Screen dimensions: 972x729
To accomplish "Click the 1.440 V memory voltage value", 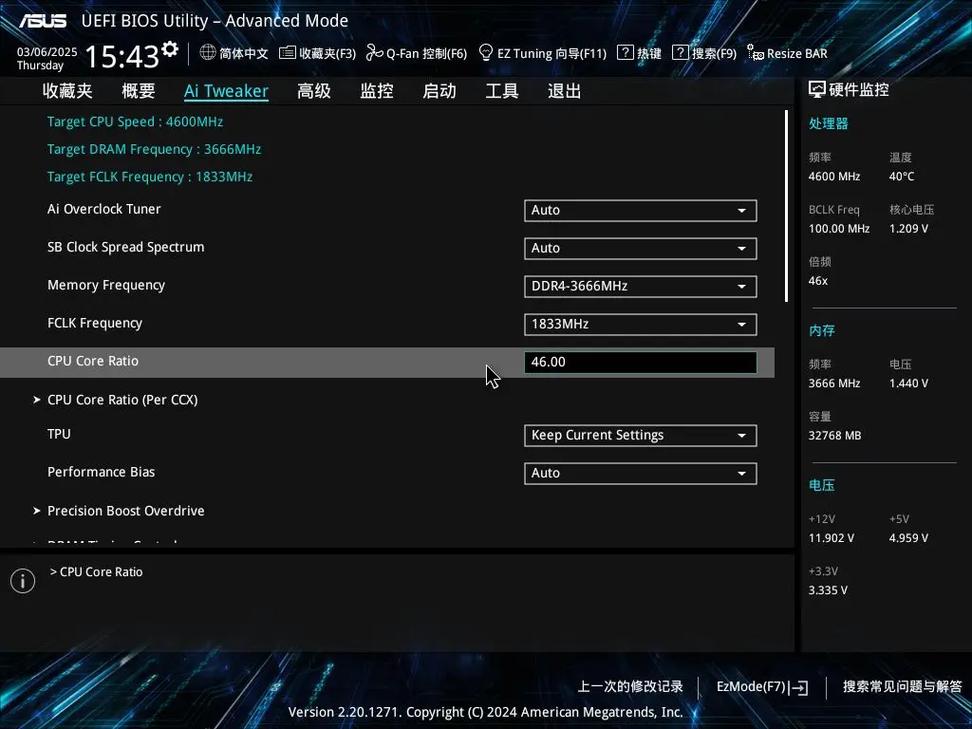I will (909, 384).
